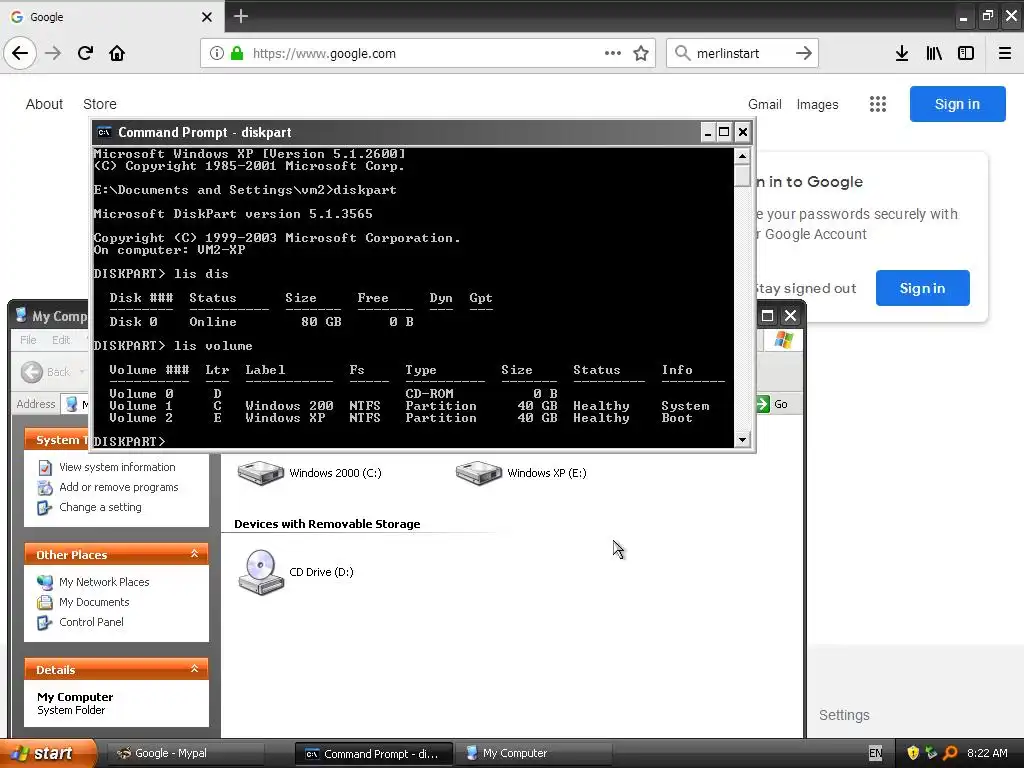Click Sign in inside the Google popup
The image size is (1024, 768).
coord(922,288)
